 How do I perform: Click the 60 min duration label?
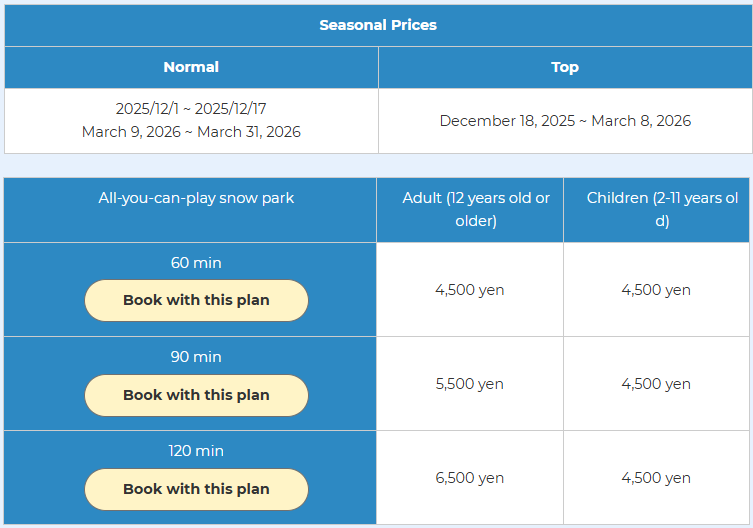tap(196, 263)
